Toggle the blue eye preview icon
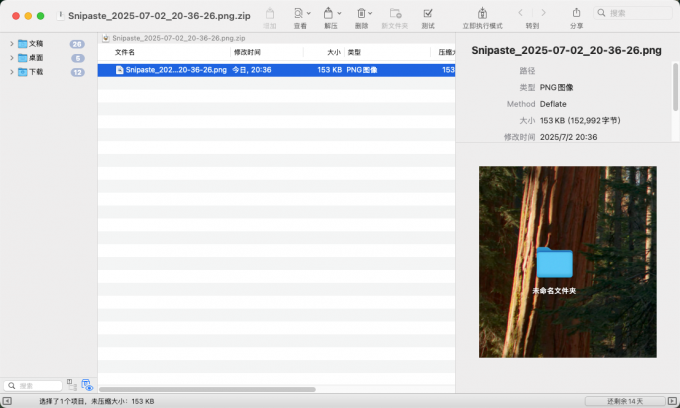This screenshot has height=408, width=680. 87,385
